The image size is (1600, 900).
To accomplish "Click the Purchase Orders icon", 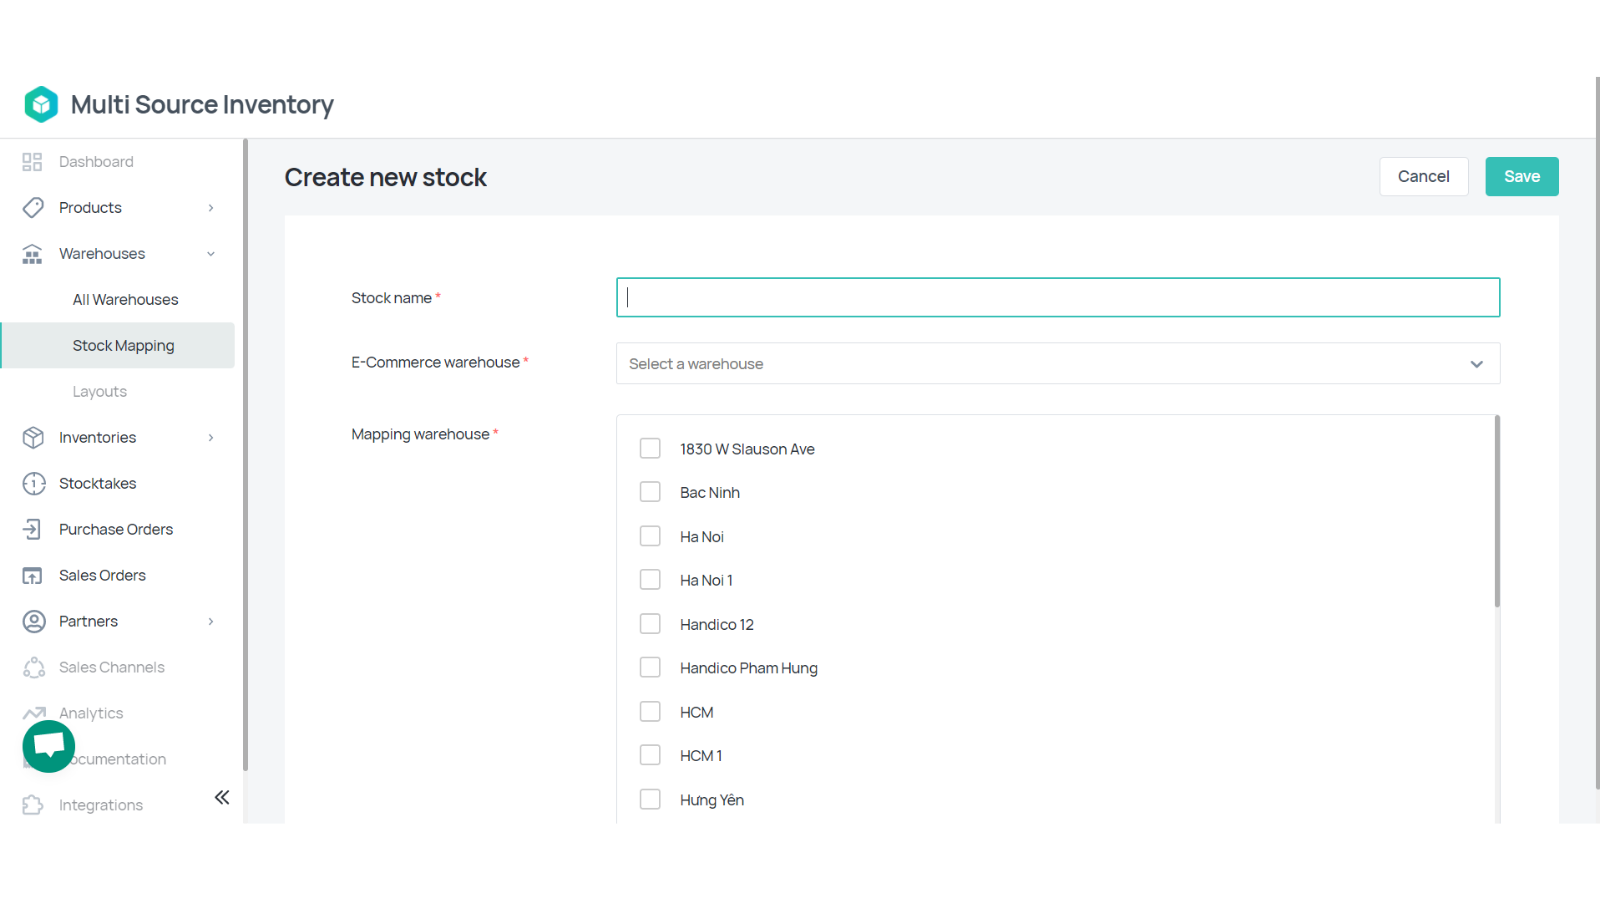I will pos(32,530).
